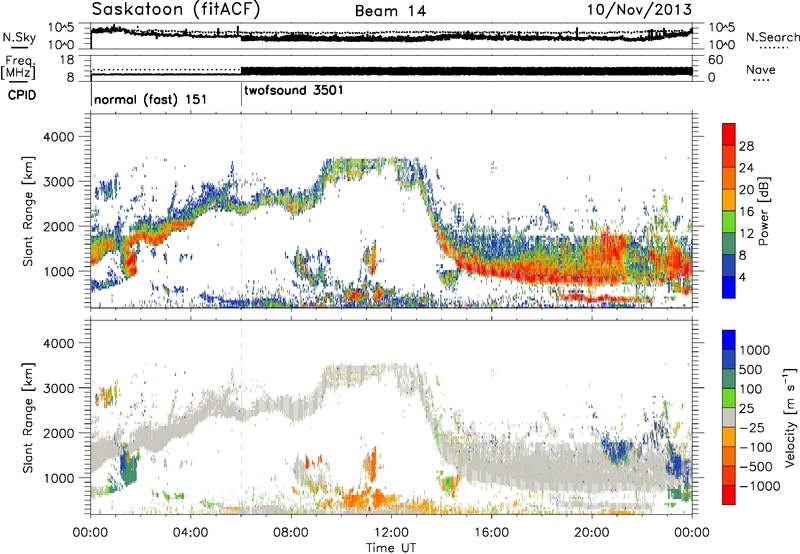Click the 'Velocity [m s-1]' colorbar label
Image resolution: width=800 pixels, height=554 pixels.
click(x=790, y=417)
